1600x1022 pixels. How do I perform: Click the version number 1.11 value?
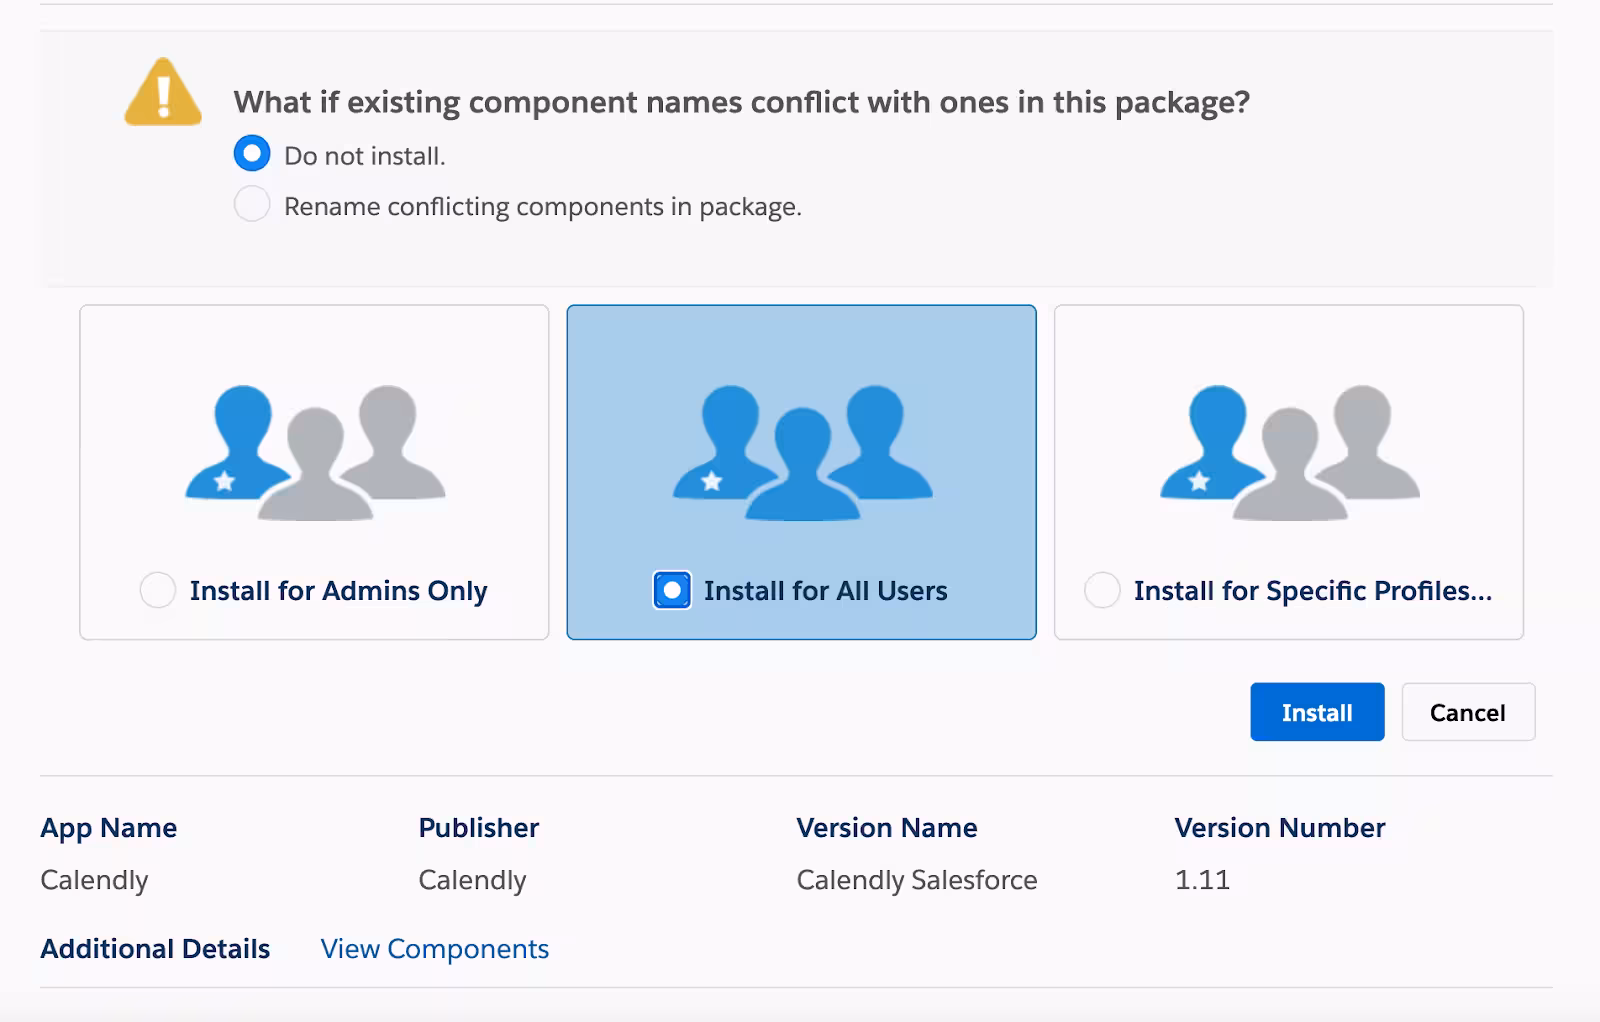pos(1202,880)
